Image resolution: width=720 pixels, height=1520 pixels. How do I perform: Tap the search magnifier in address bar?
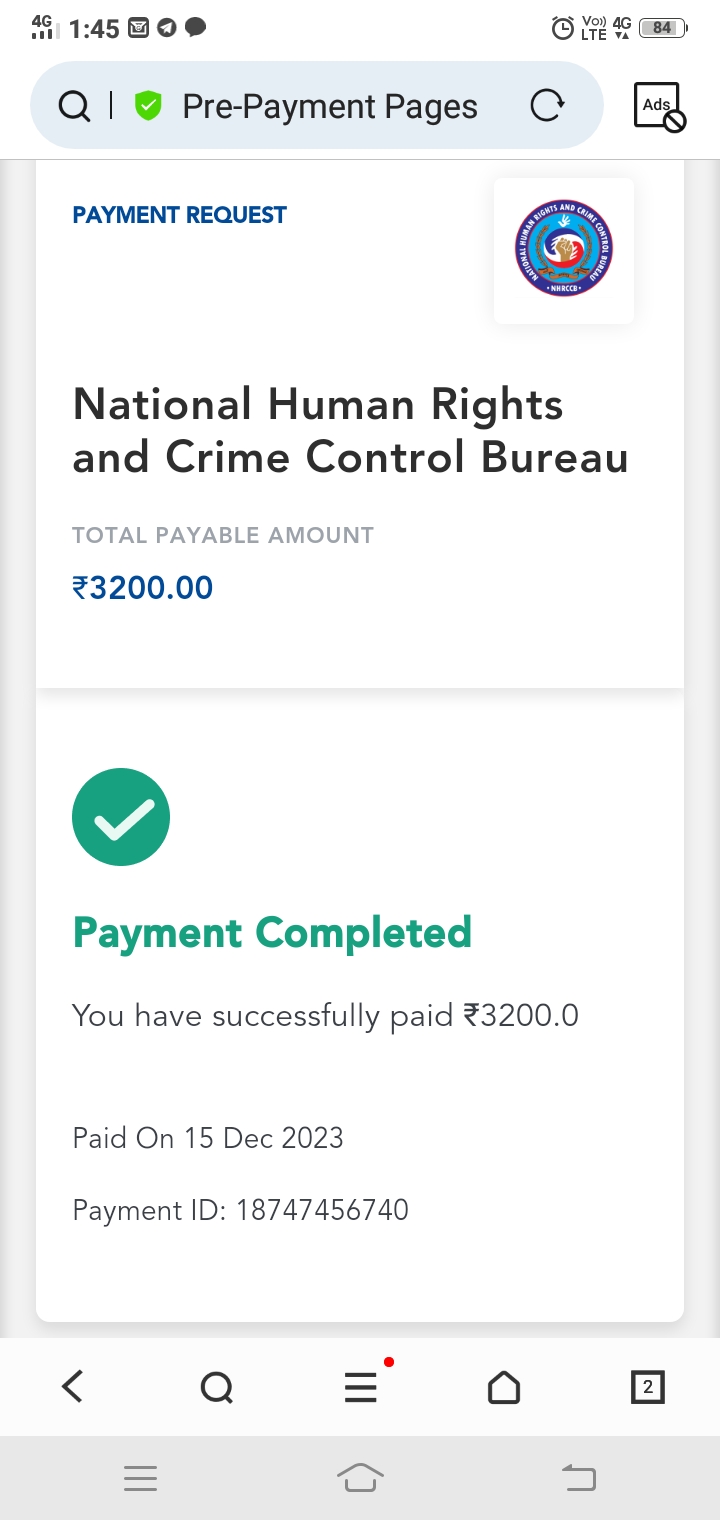tap(75, 106)
